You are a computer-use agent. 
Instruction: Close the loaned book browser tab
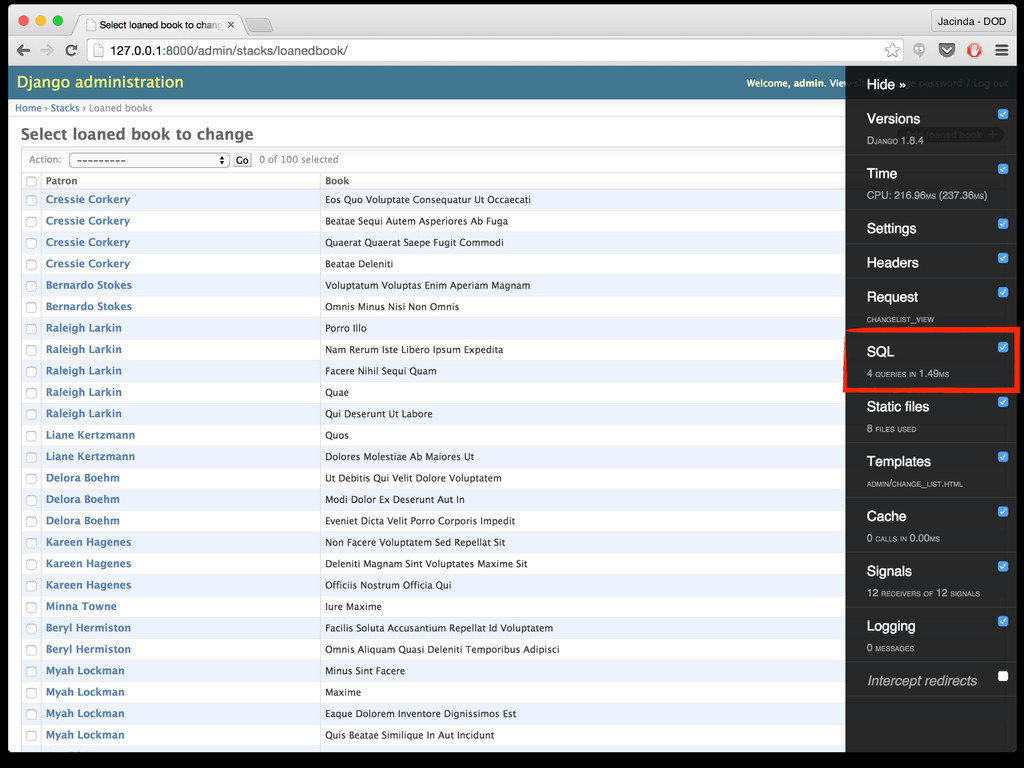click(231, 25)
